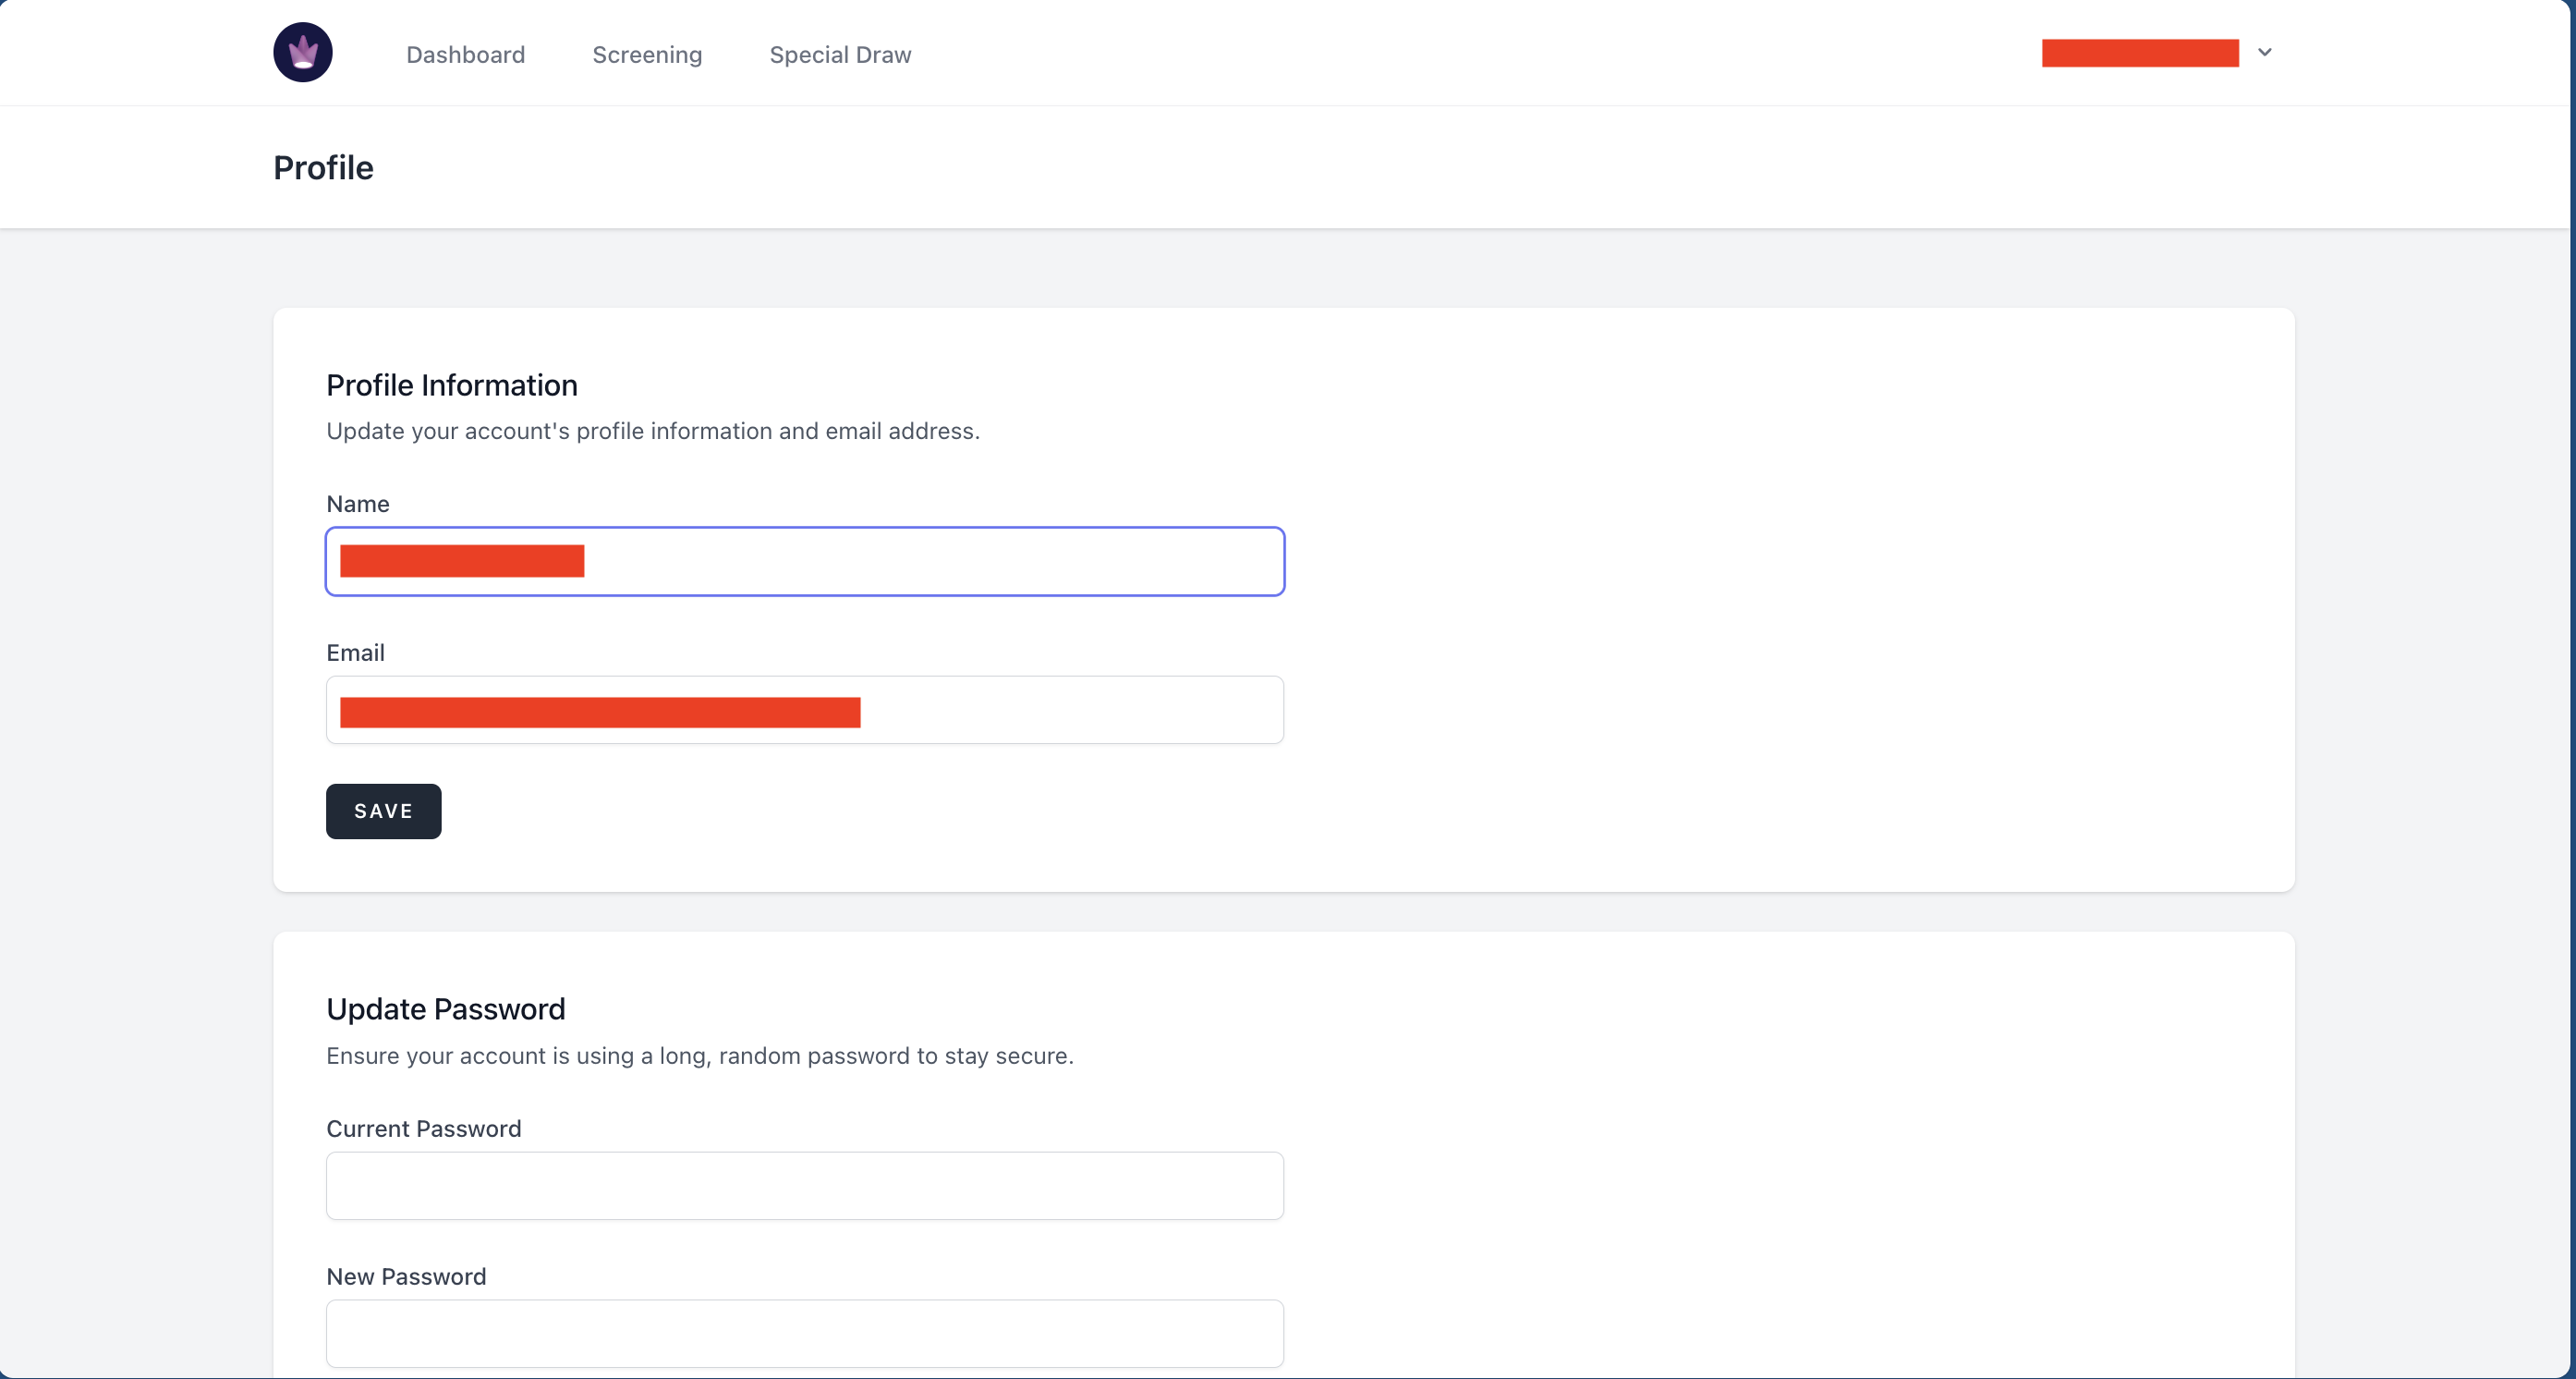Click the redacted username in navbar
Image resolution: width=2576 pixels, height=1379 pixels.
tap(2139, 53)
